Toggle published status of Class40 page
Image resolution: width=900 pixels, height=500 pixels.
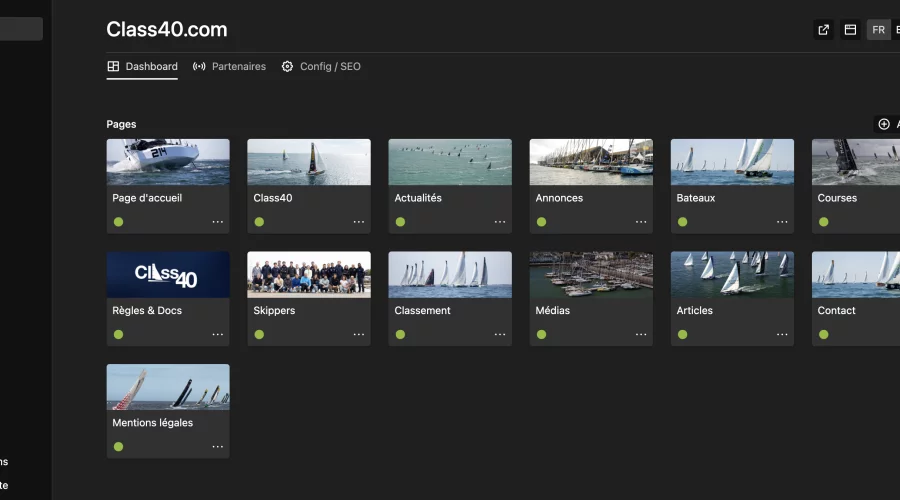259,222
